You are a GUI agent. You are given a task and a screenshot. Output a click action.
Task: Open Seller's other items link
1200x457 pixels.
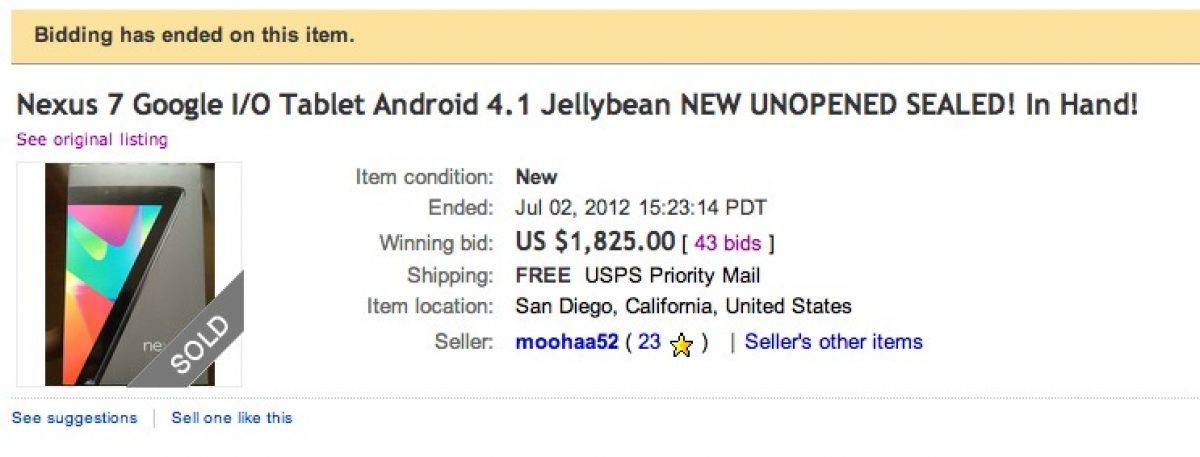click(x=833, y=342)
